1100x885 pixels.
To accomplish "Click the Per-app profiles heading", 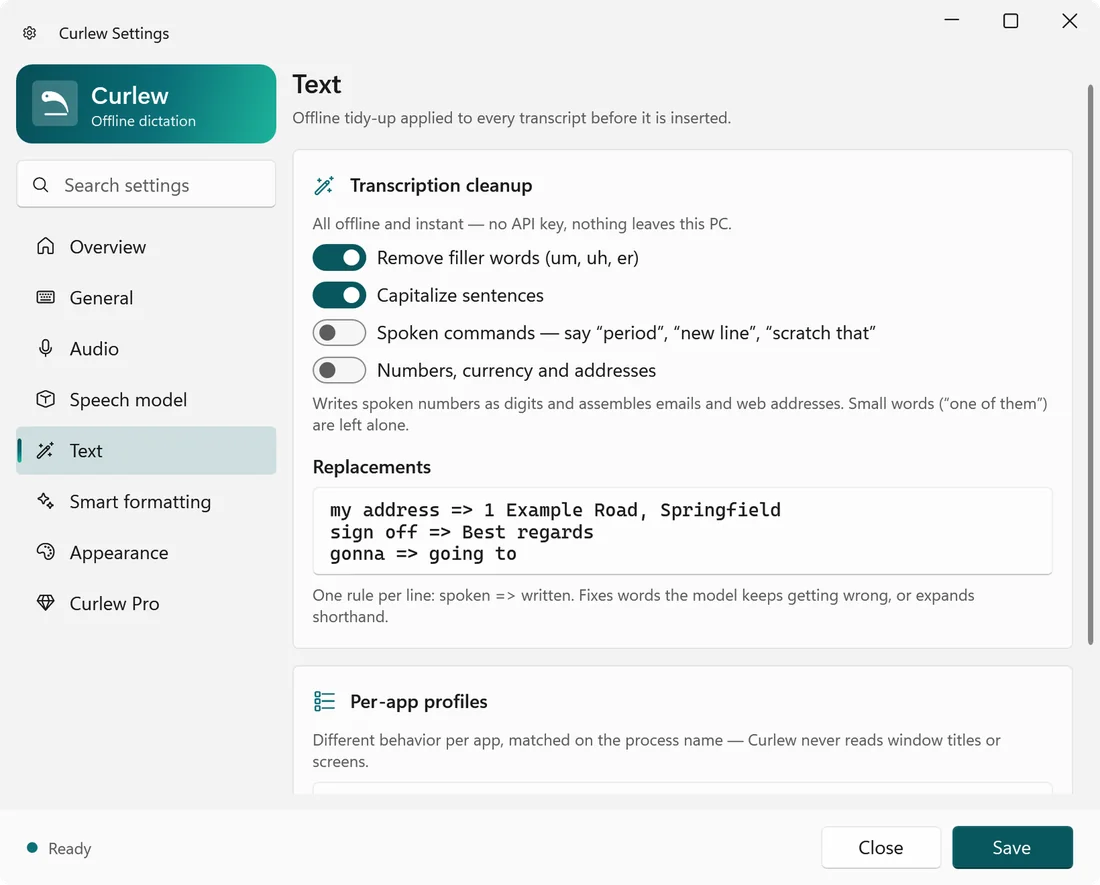I will coord(419,701).
